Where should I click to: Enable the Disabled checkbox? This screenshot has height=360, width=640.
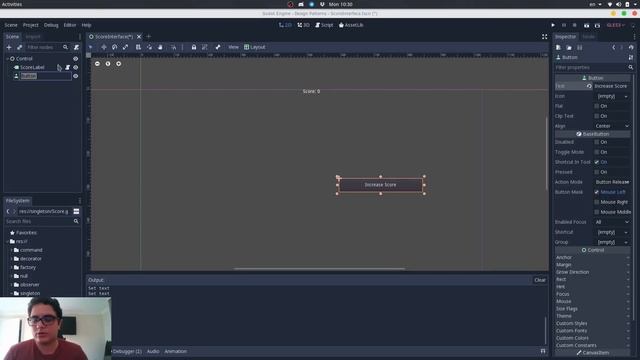[597, 142]
